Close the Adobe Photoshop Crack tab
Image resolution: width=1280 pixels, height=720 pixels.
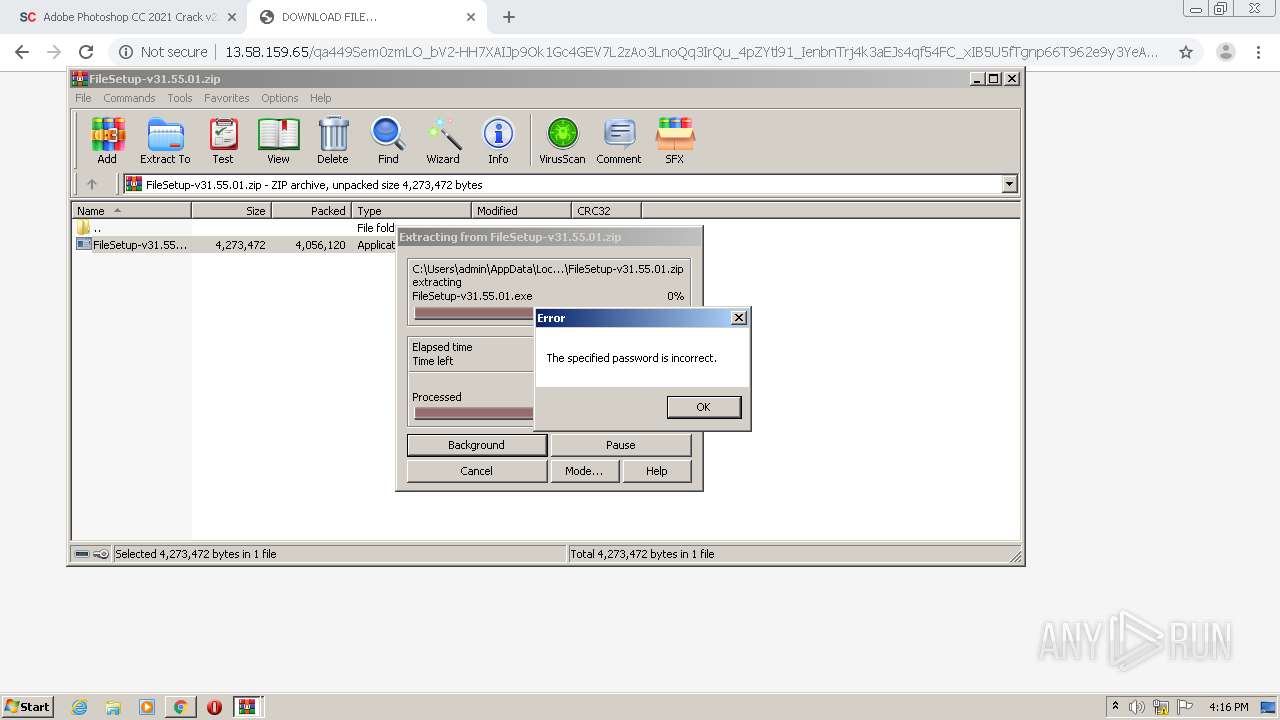232,17
